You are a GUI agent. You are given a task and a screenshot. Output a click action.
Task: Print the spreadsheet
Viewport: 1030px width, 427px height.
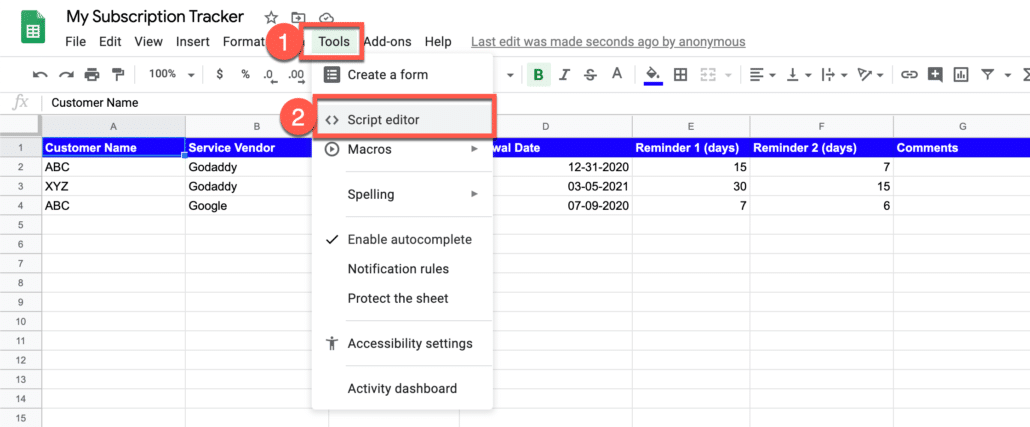91,75
